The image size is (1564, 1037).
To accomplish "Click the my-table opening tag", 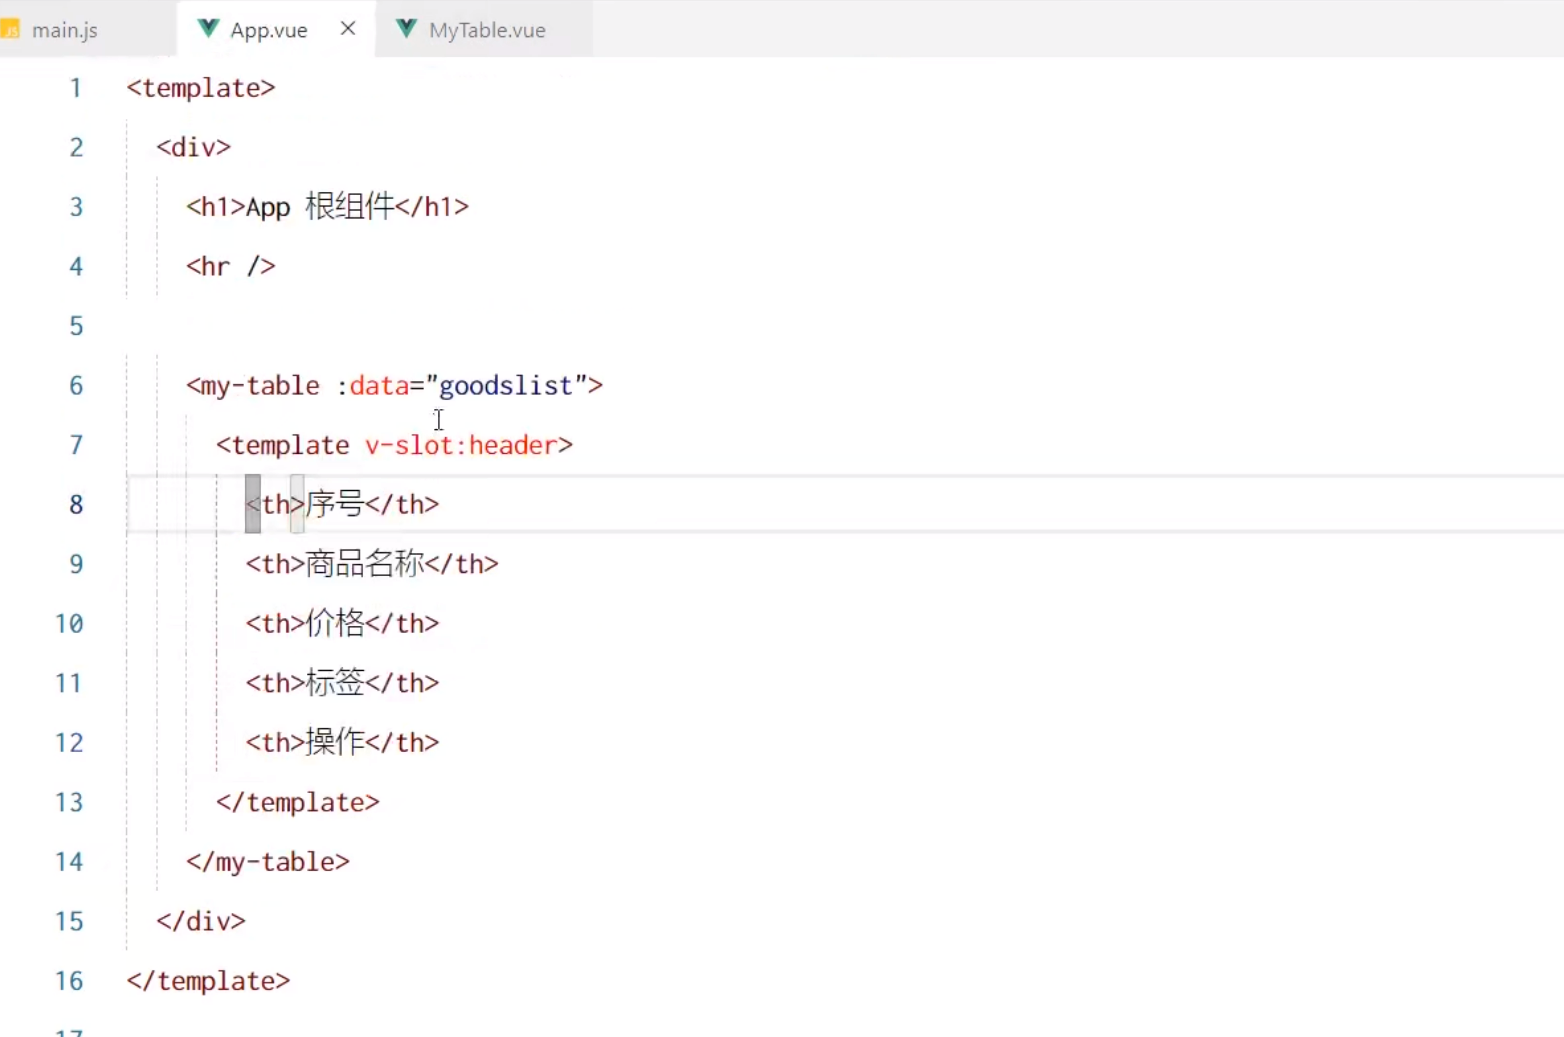I will pyautogui.click(x=252, y=386).
